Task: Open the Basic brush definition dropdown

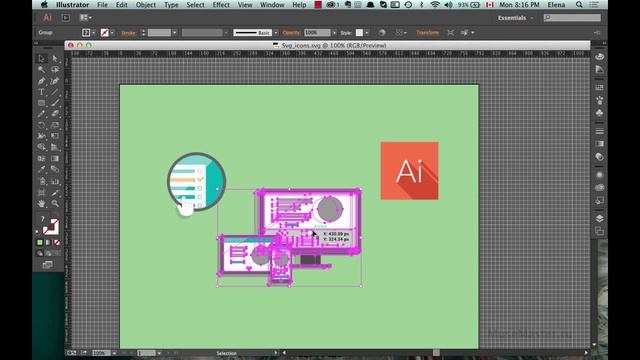Action: (x=276, y=33)
